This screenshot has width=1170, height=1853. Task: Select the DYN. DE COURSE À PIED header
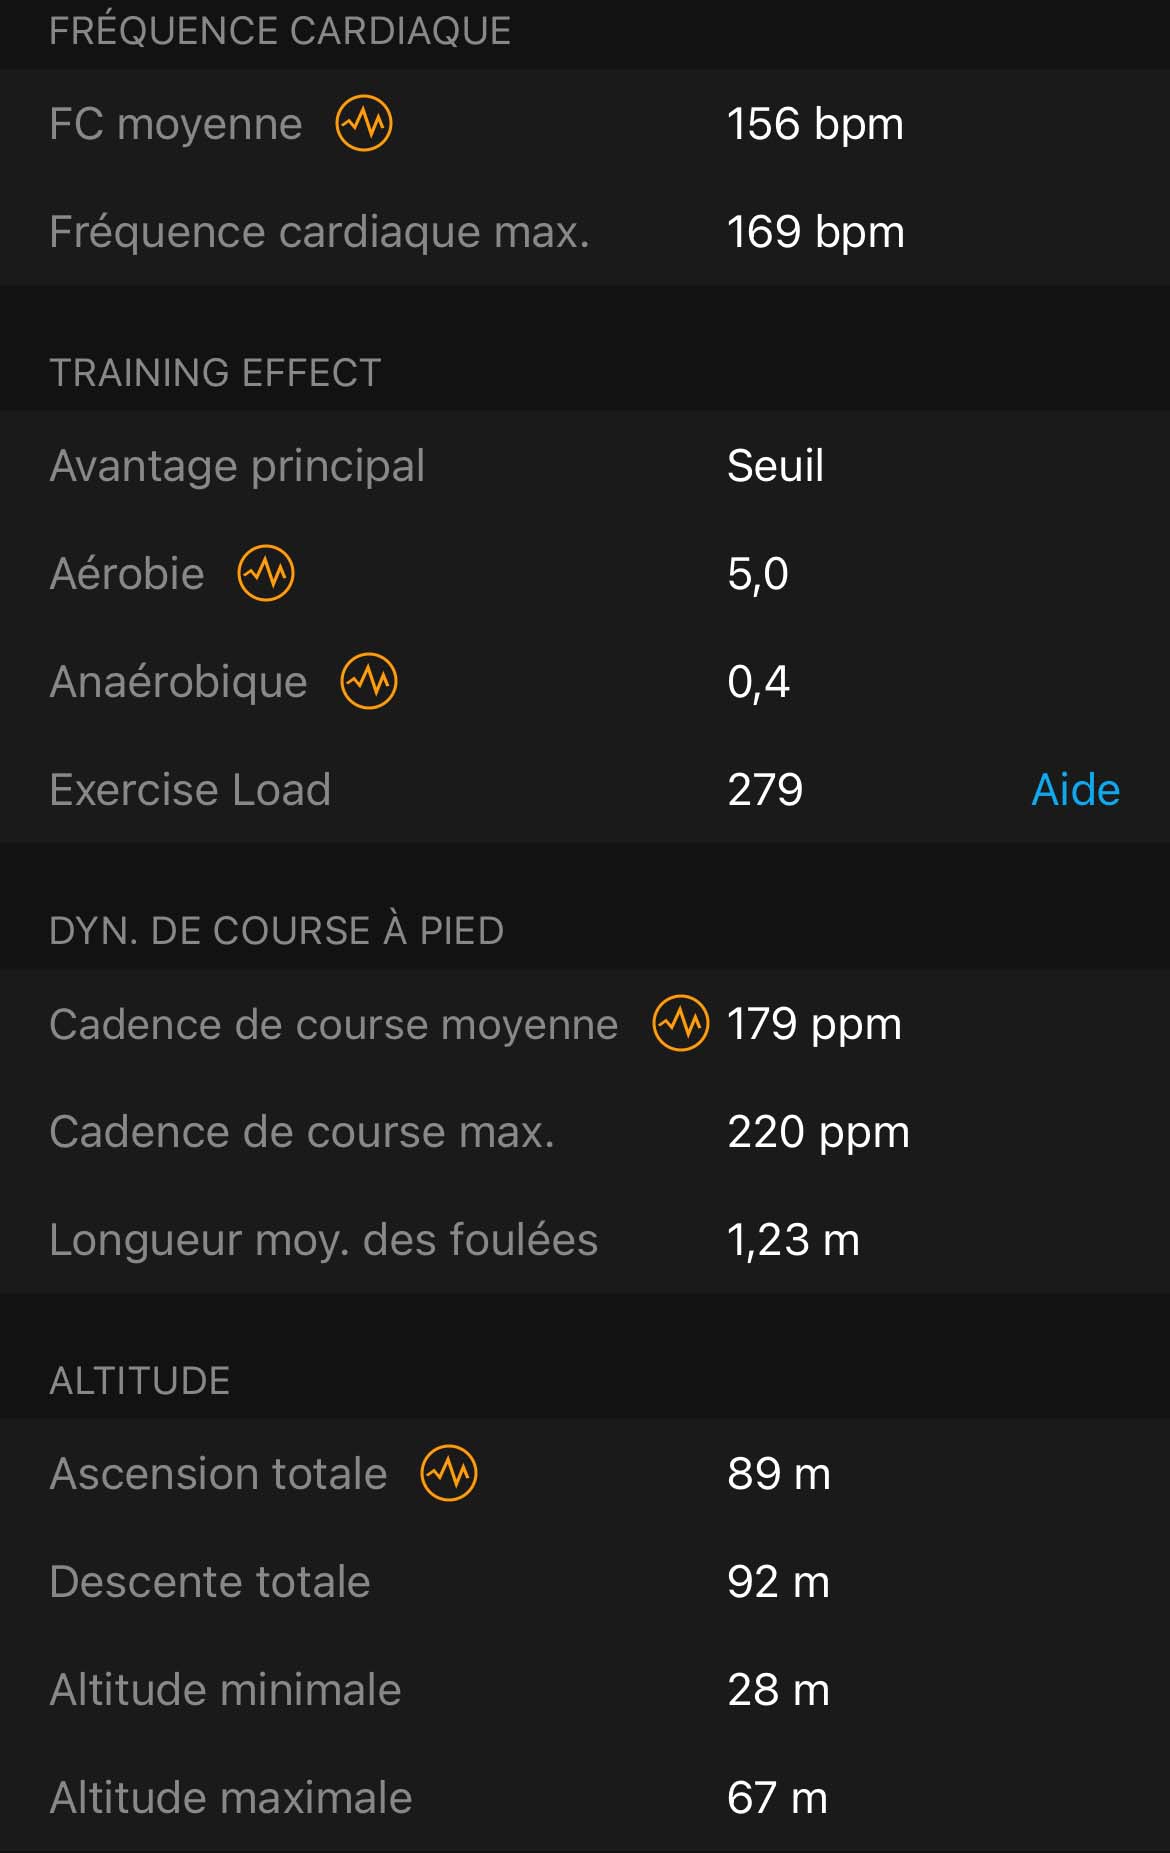(x=277, y=931)
